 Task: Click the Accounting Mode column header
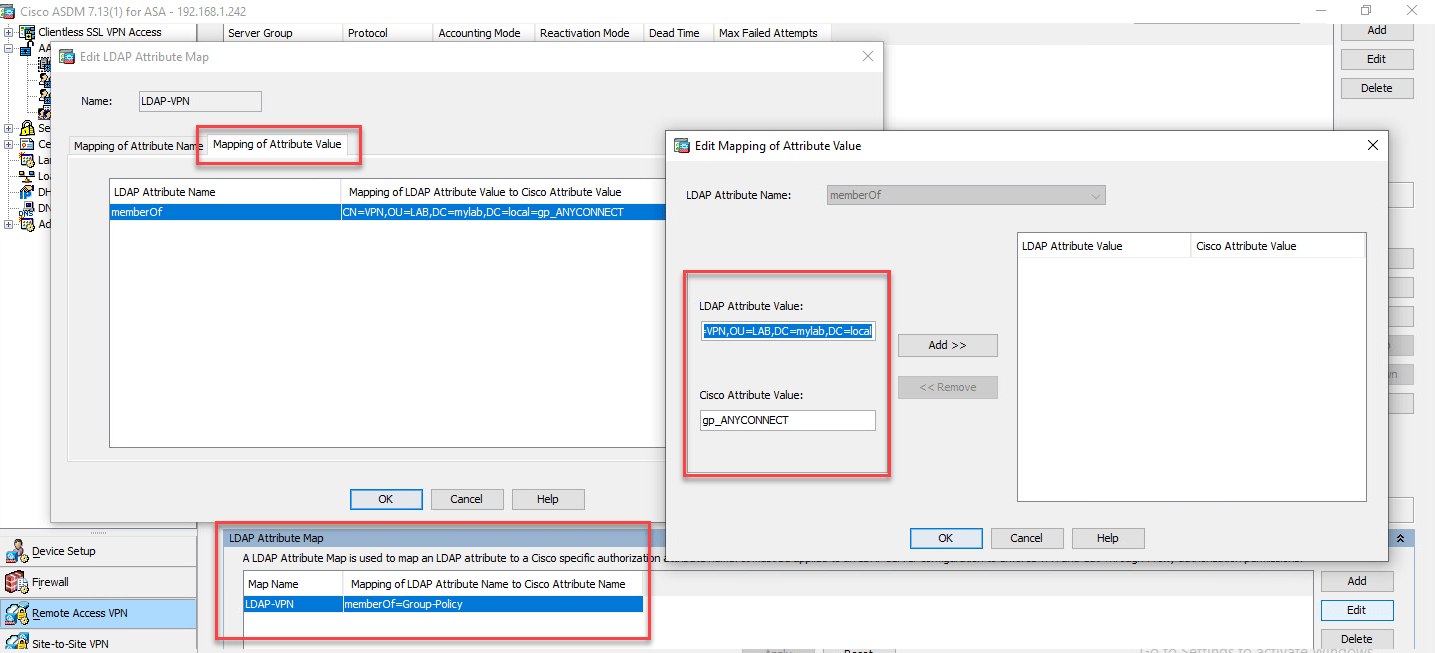tap(485, 33)
